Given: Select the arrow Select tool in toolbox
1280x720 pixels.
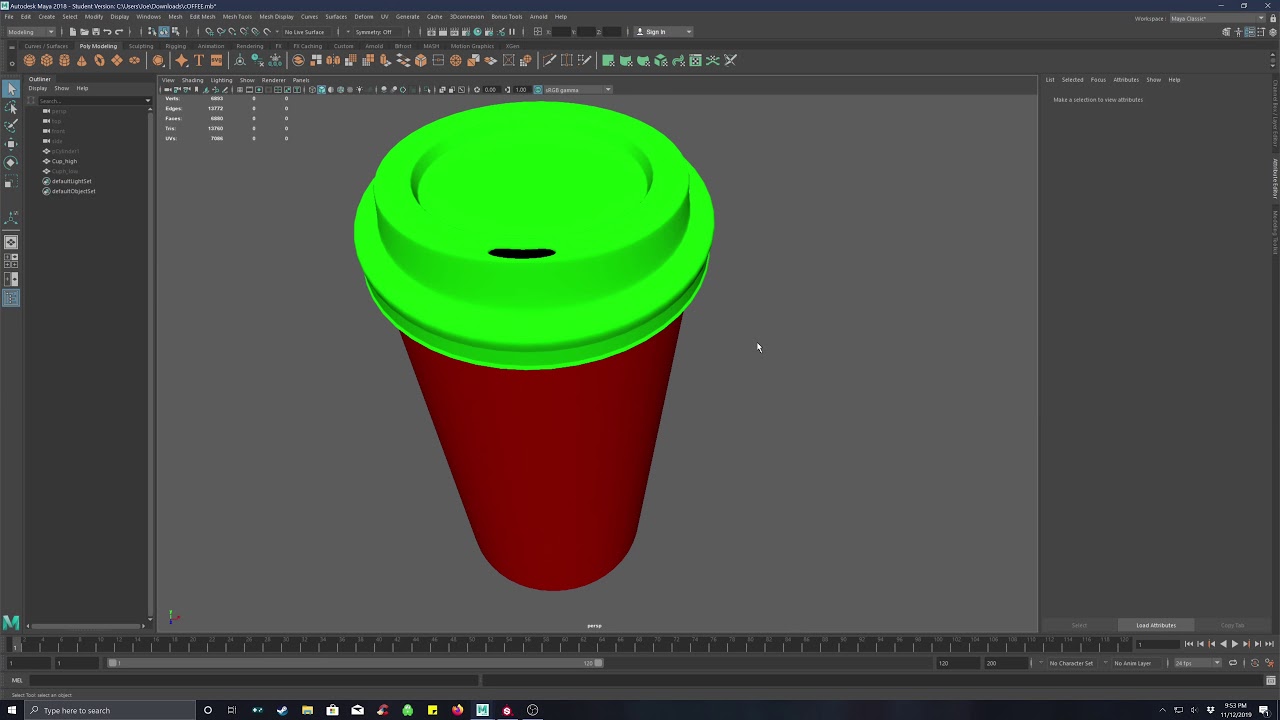Looking at the screenshot, I should [11, 90].
